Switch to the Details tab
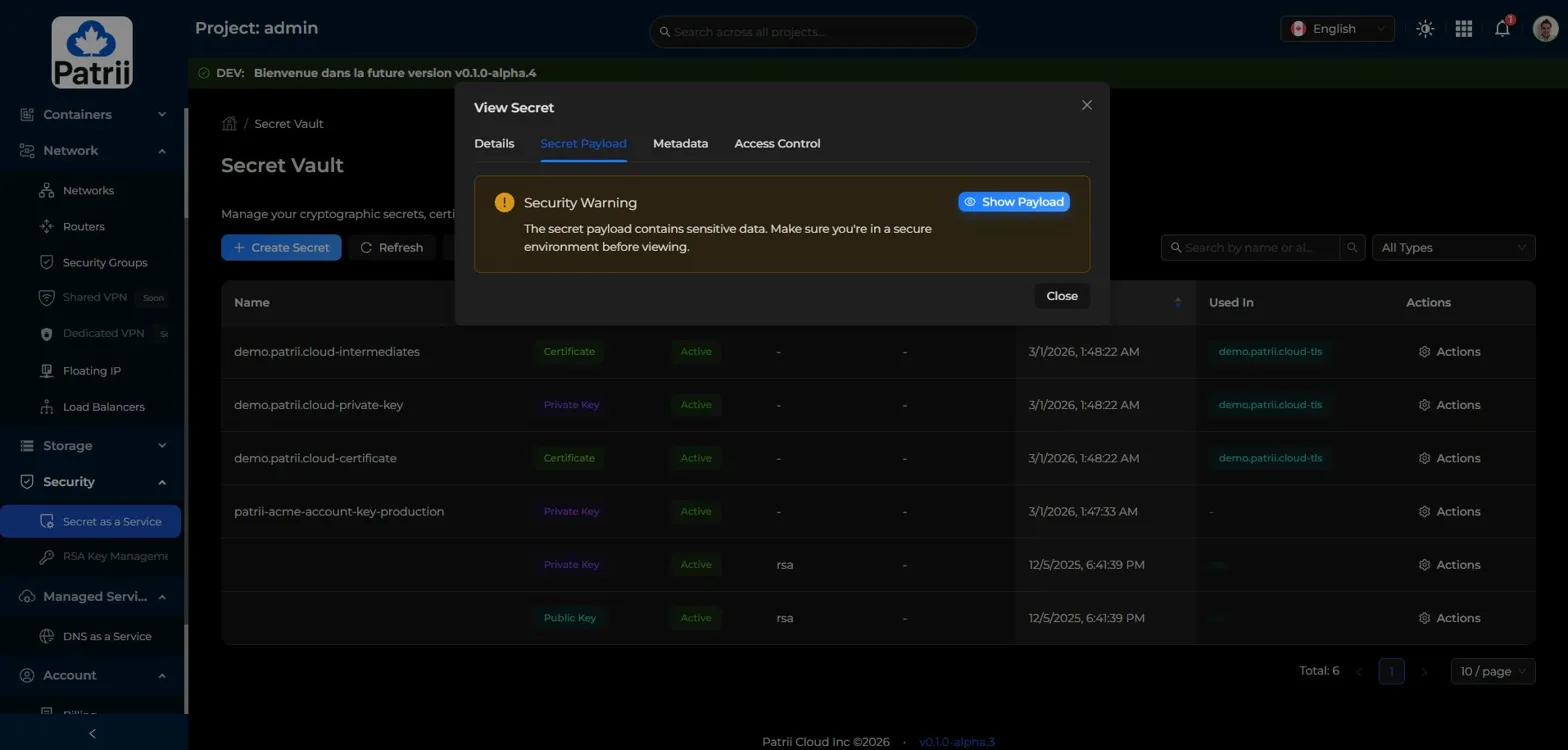The width and height of the screenshot is (1568, 750). pyautogui.click(x=494, y=143)
